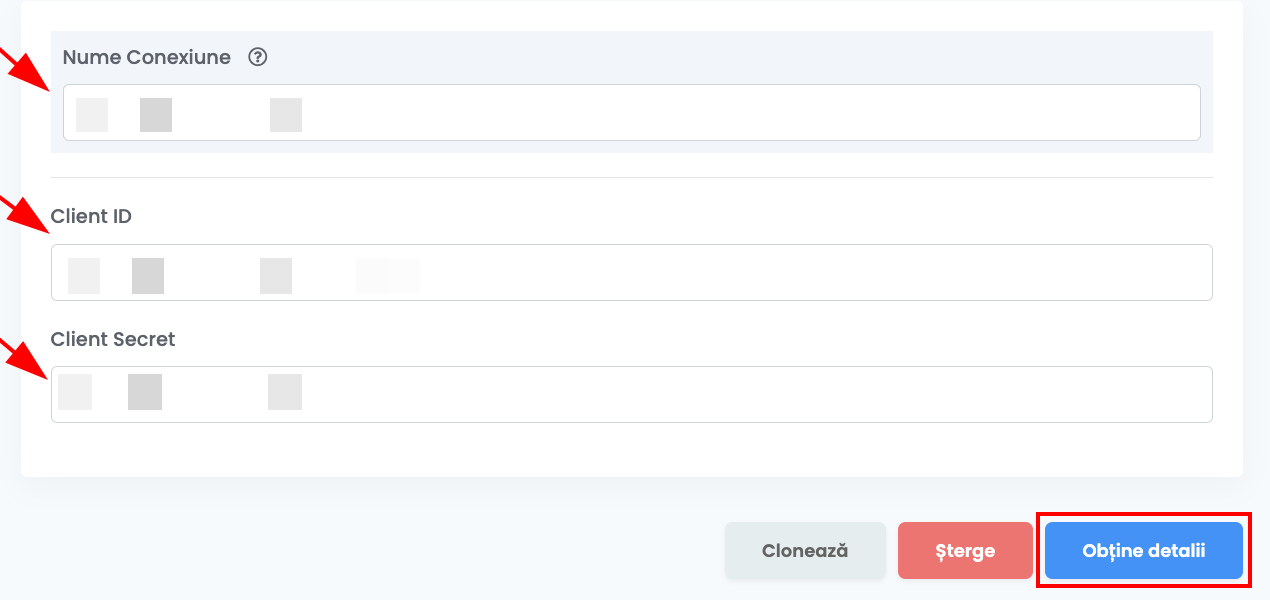Click the light-blue panel around Nume Conexiune

click(631, 91)
